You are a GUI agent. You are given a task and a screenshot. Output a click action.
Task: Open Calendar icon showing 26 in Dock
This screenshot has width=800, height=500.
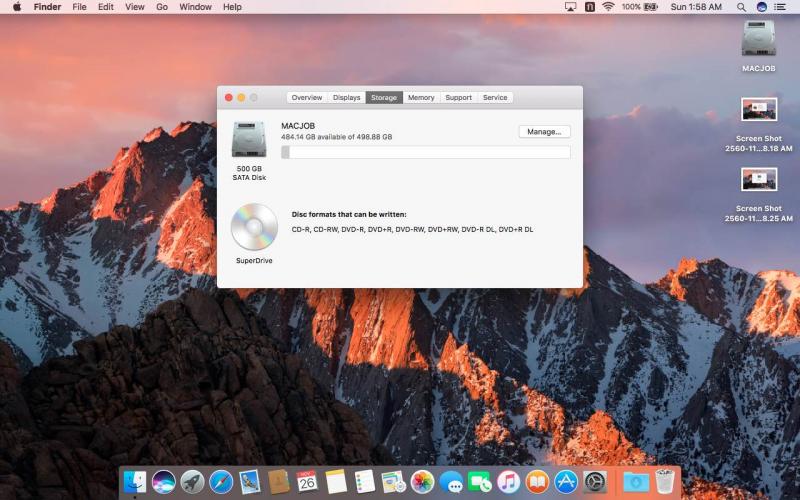307,482
